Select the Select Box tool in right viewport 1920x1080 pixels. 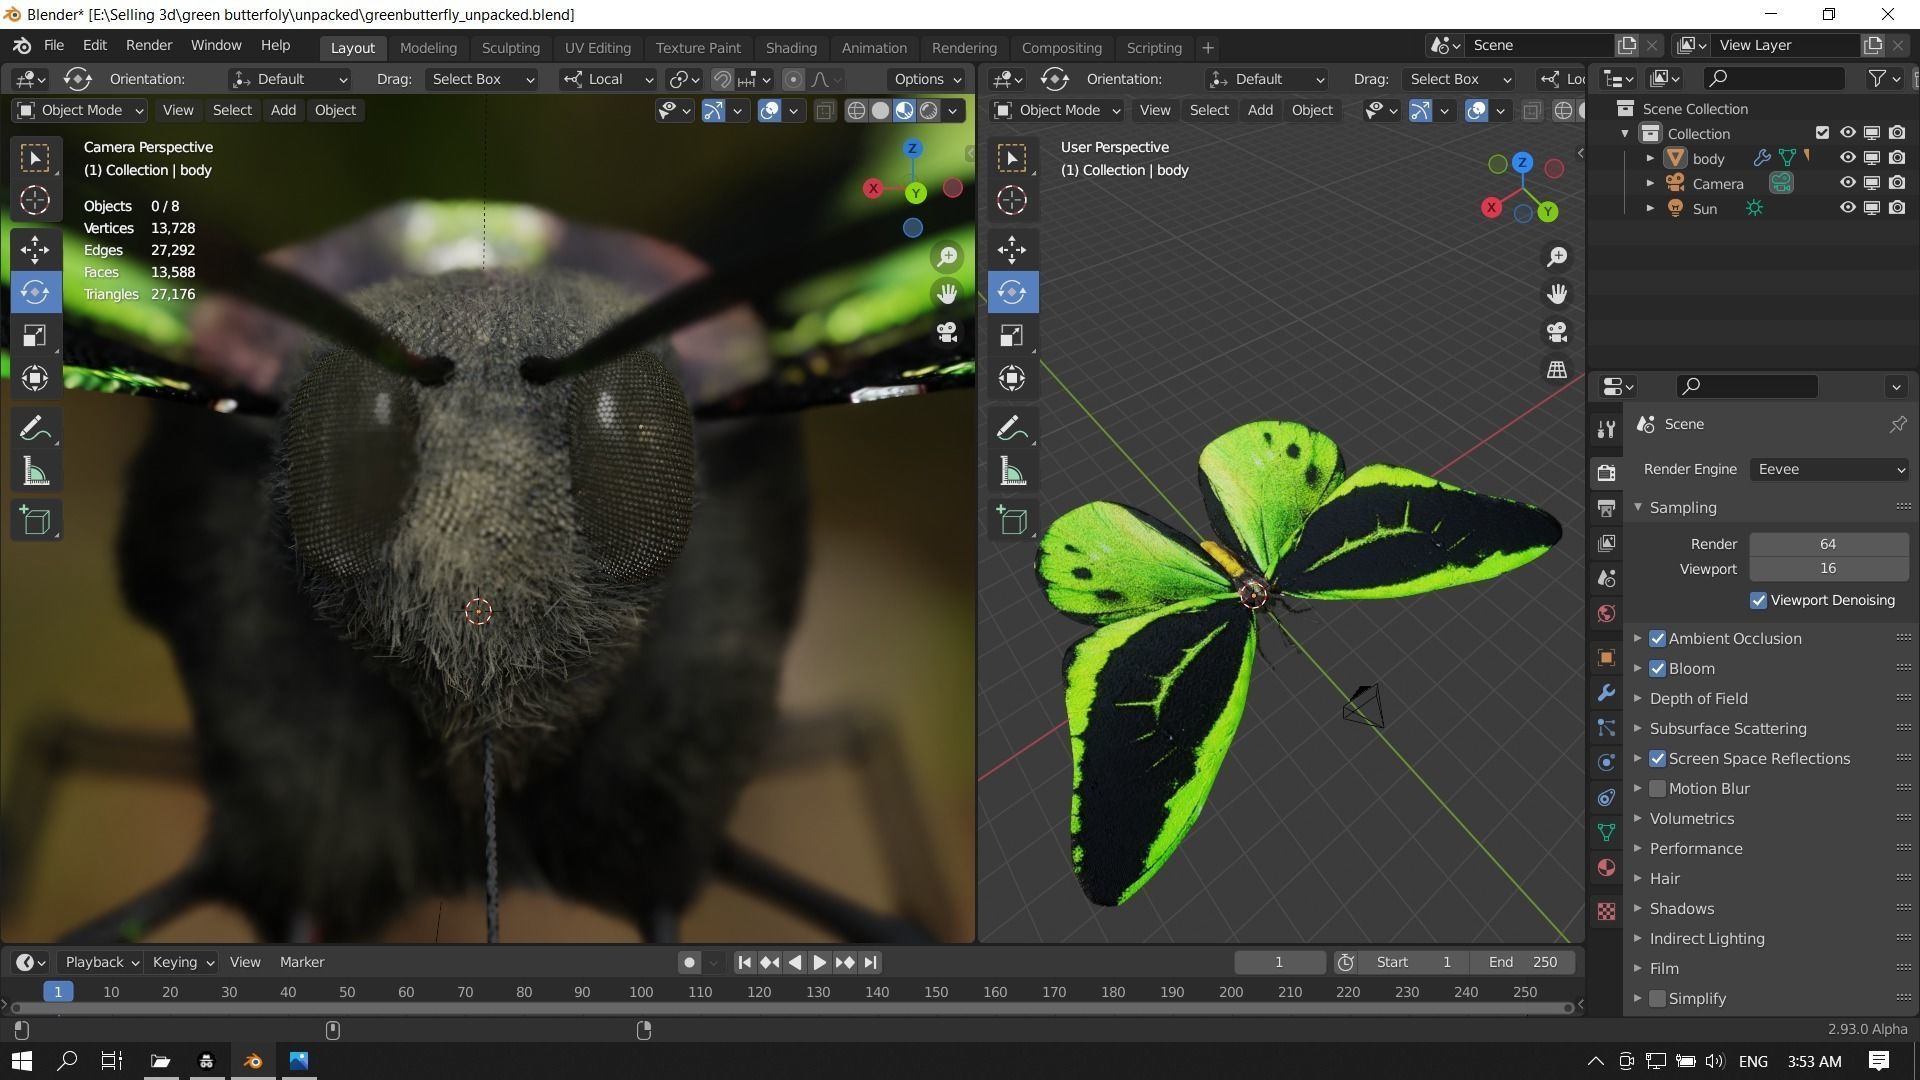point(1012,158)
